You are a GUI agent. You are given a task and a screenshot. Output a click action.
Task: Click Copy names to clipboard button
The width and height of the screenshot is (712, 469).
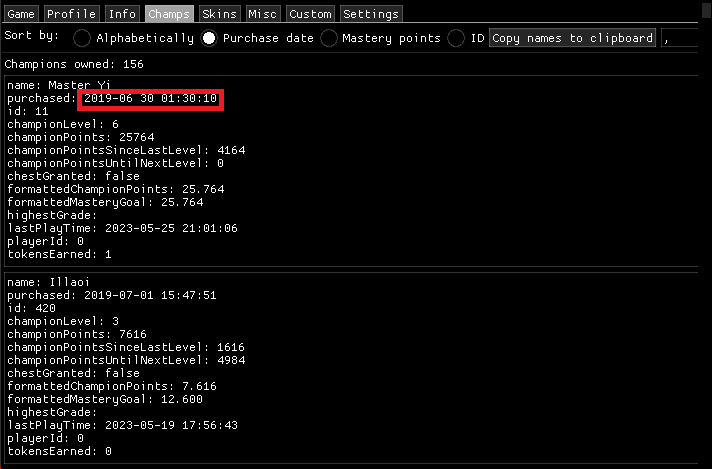coord(572,38)
